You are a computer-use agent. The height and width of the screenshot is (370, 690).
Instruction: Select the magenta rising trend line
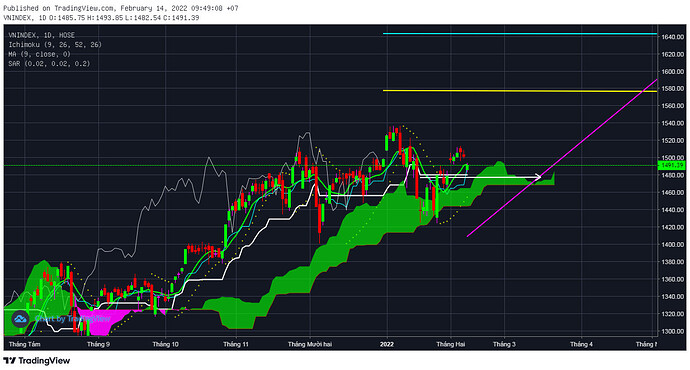click(x=562, y=158)
